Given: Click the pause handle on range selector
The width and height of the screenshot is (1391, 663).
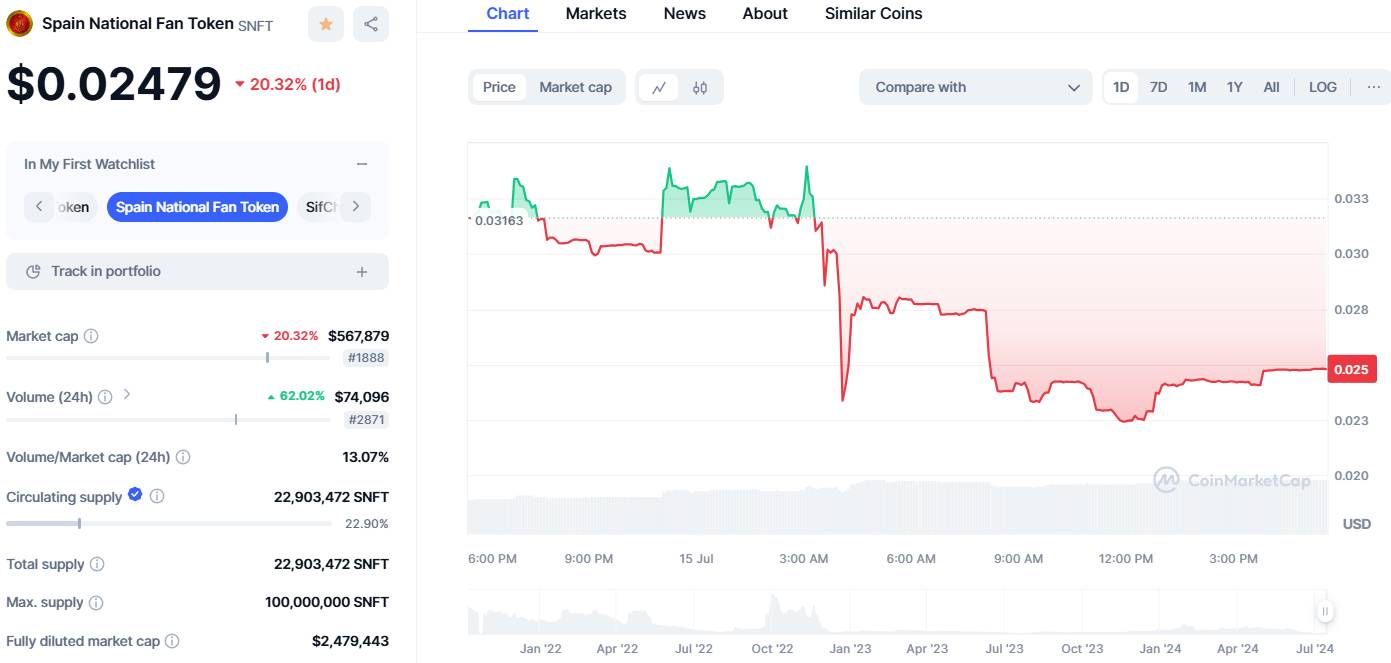Looking at the screenshot, I should [1325, 611].
